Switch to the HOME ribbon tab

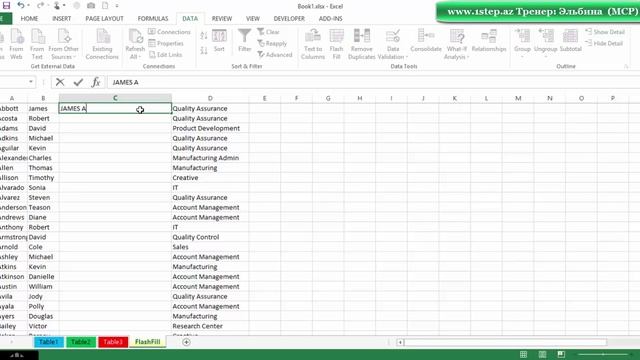(x=29, y=19)
